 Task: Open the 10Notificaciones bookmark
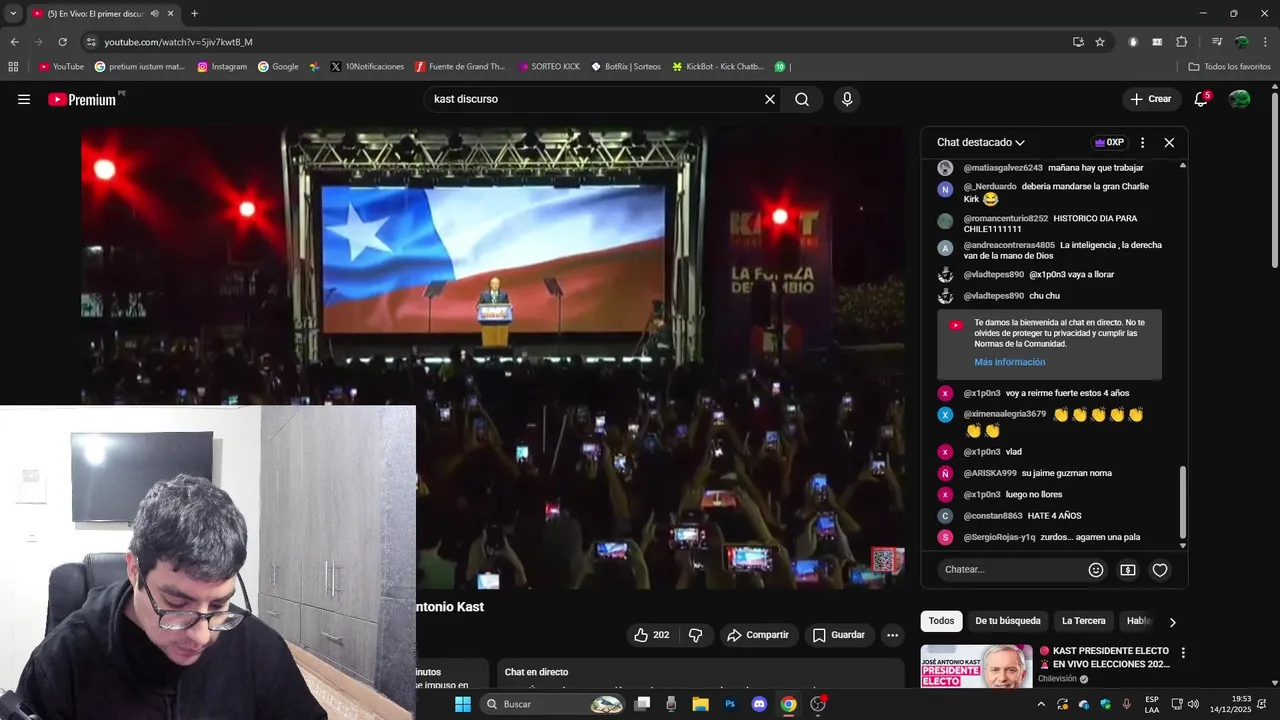click(x=366, y=67)
